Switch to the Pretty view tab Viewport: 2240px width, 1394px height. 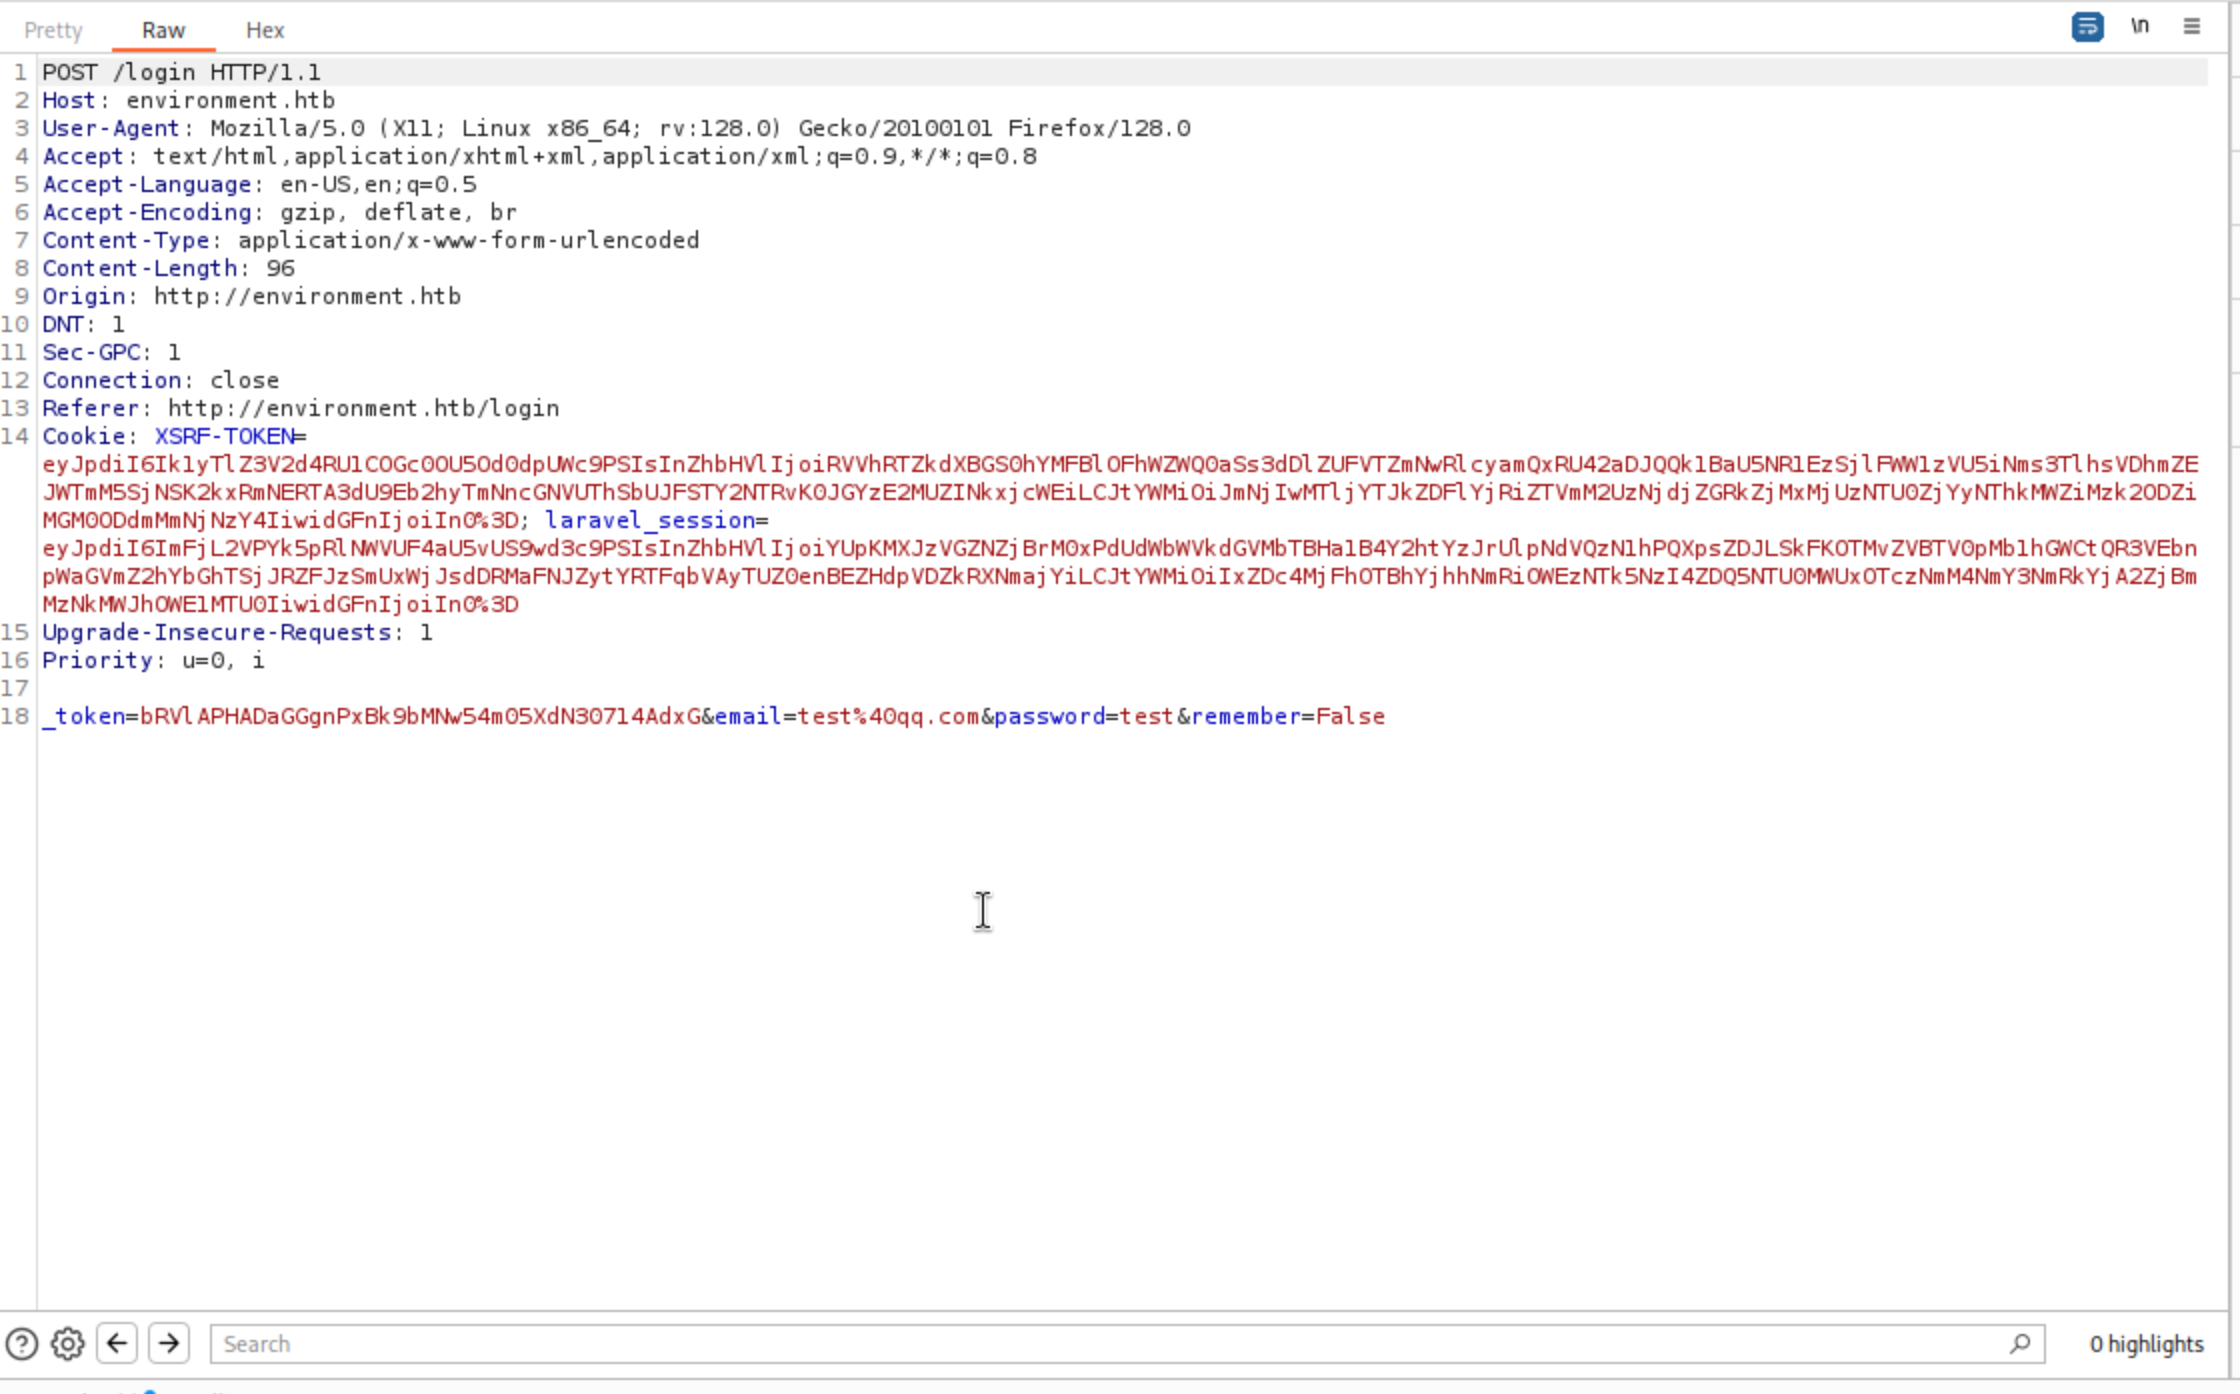(53, 30)
